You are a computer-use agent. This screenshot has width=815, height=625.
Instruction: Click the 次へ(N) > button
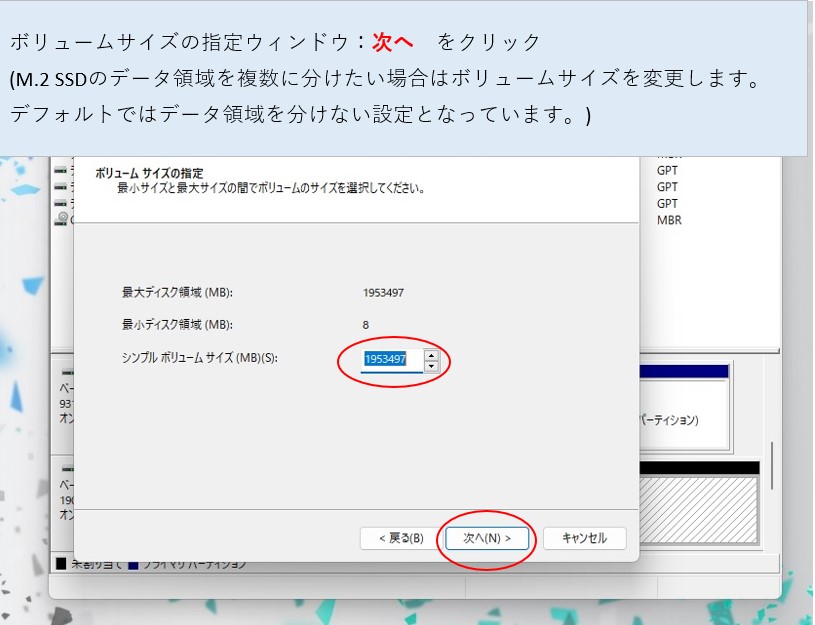tap(486, 538)
